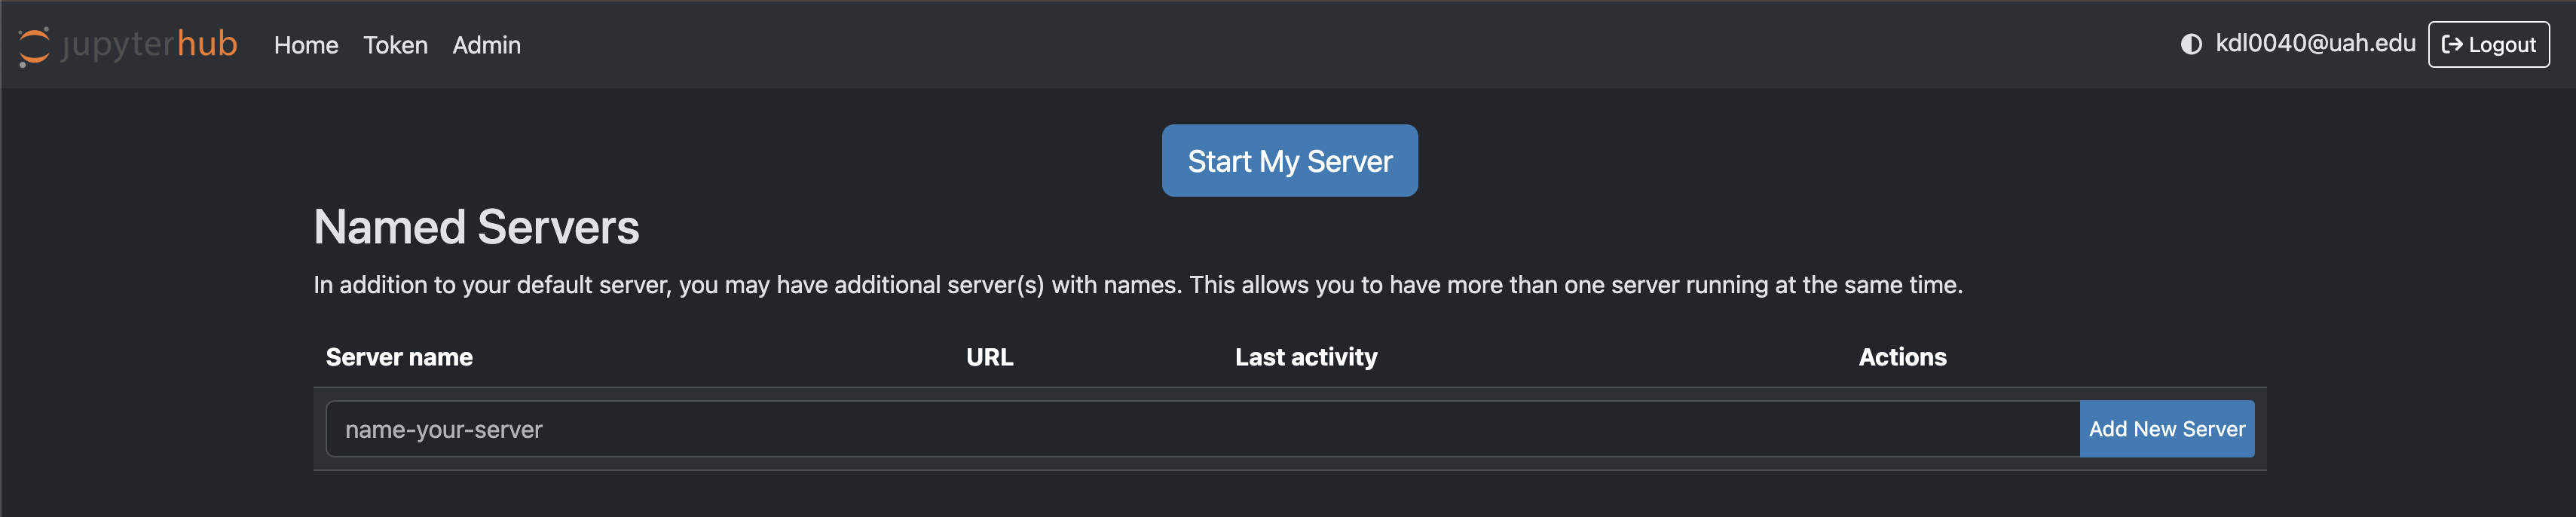Click the logout arrow icon
Viewport: 2576px width, 517px height.
pos(2452,44)
